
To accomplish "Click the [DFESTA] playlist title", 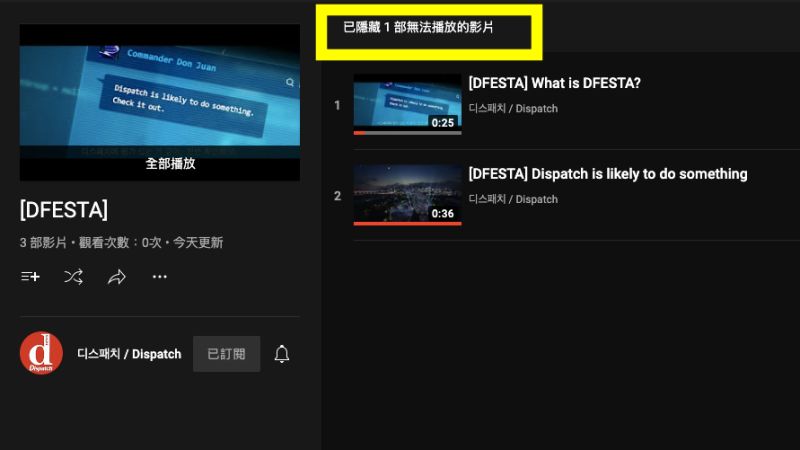I will click(x=64, y=210).
